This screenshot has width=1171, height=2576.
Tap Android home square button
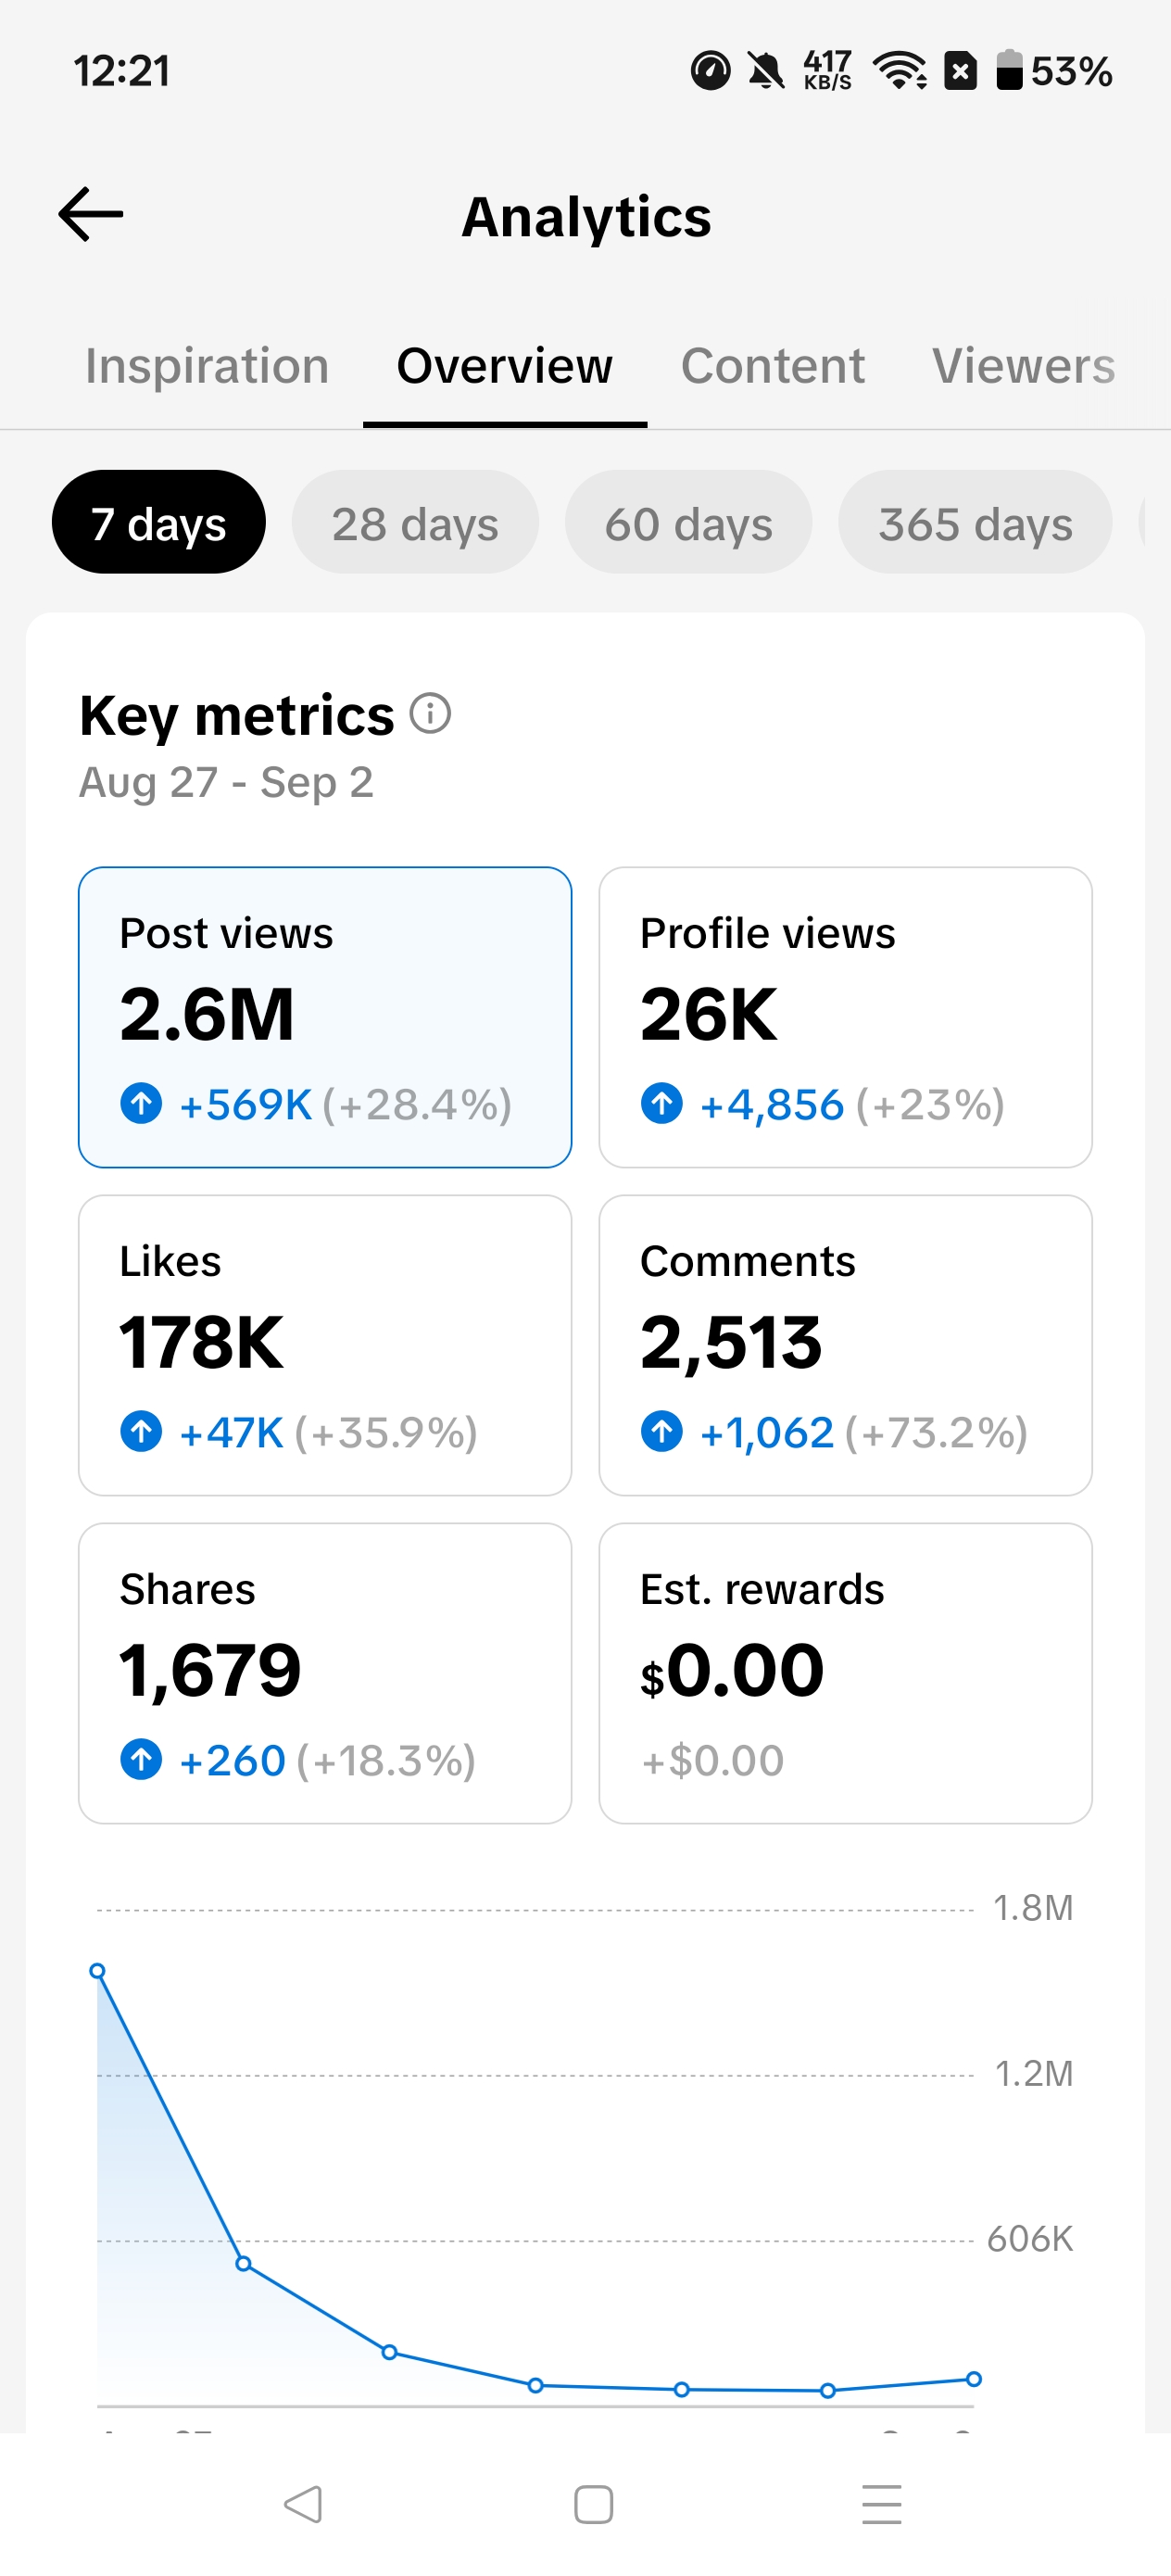(594, 2505)
